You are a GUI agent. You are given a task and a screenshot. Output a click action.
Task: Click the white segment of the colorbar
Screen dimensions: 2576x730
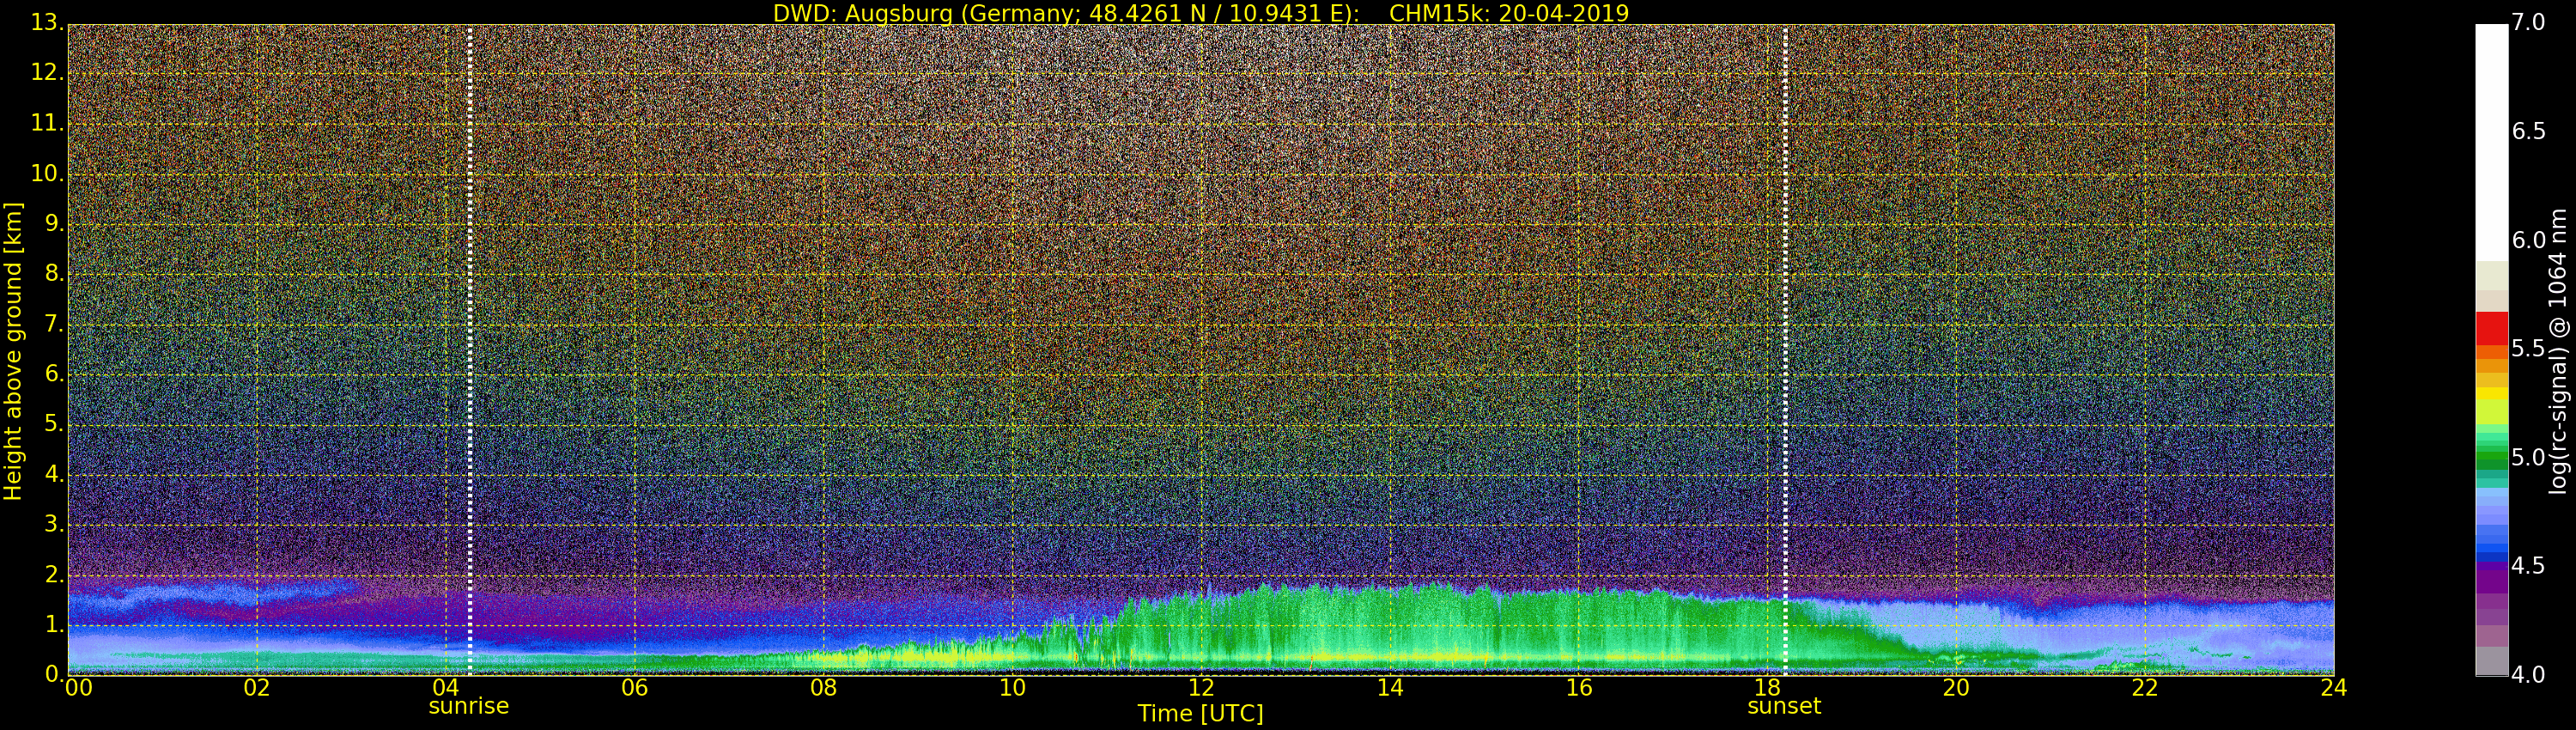(x=2491, y=142)
